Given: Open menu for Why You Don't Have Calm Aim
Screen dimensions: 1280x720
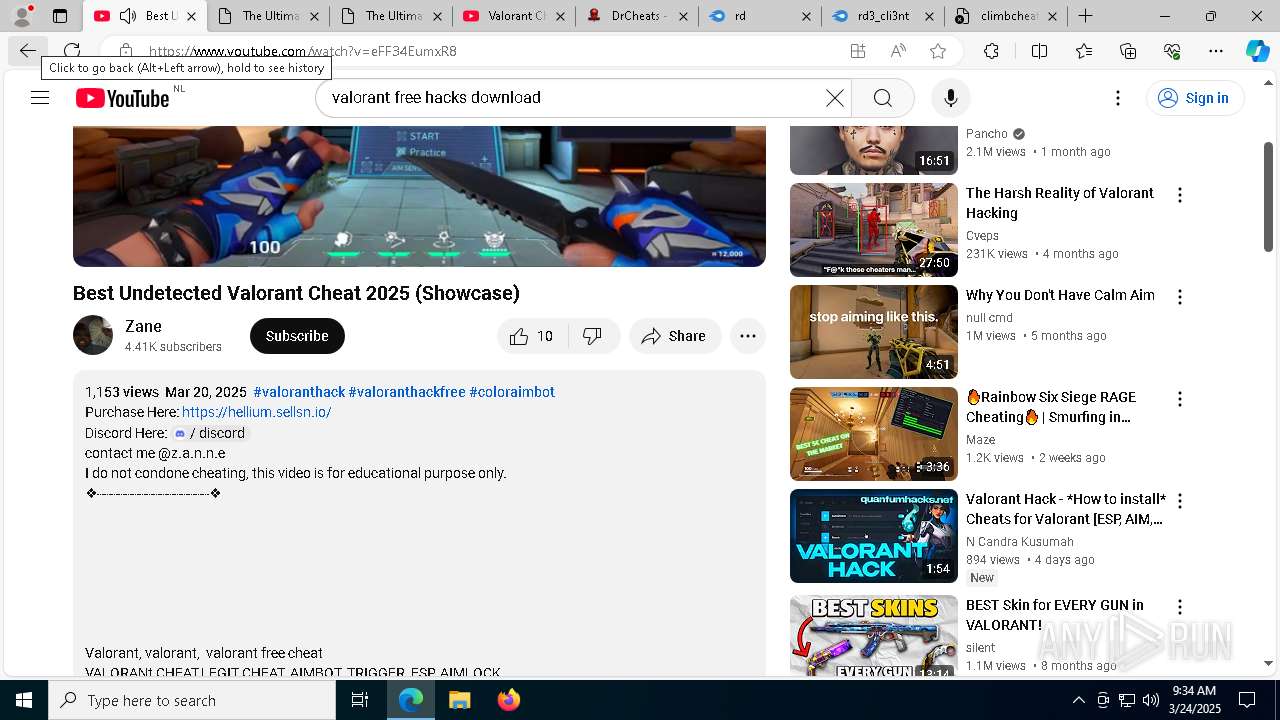Looking at the screenshot, I should tap(1180, 297).
